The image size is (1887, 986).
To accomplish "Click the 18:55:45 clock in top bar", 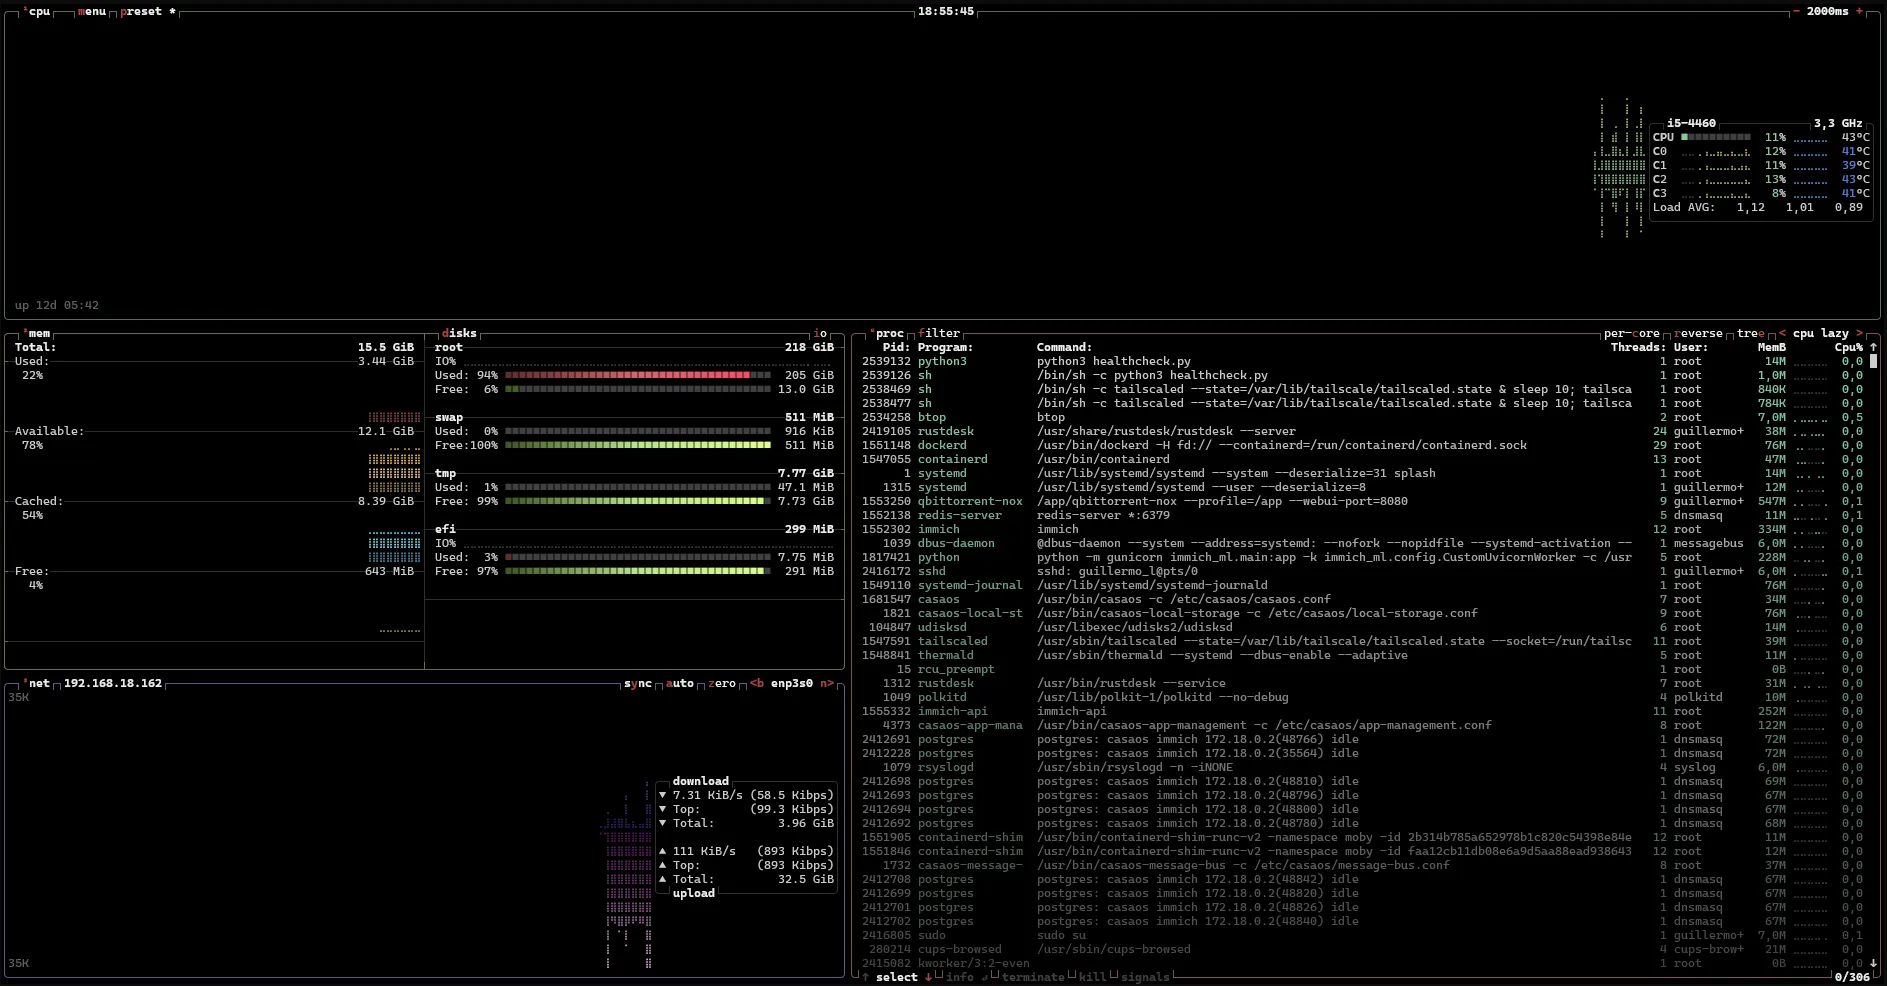I will pos(945,11).
